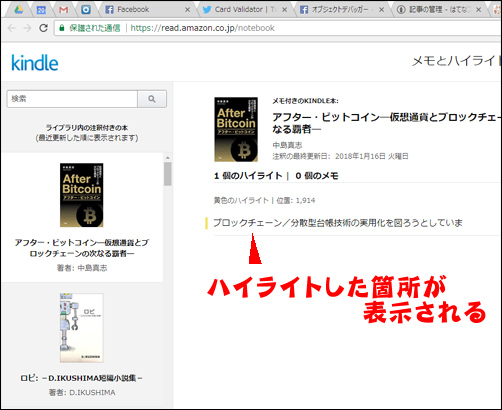Select the read.amazon.co.jp address bar URL
Image resolution: width=502 pixels, height=410 pixels.
(202, 28)
